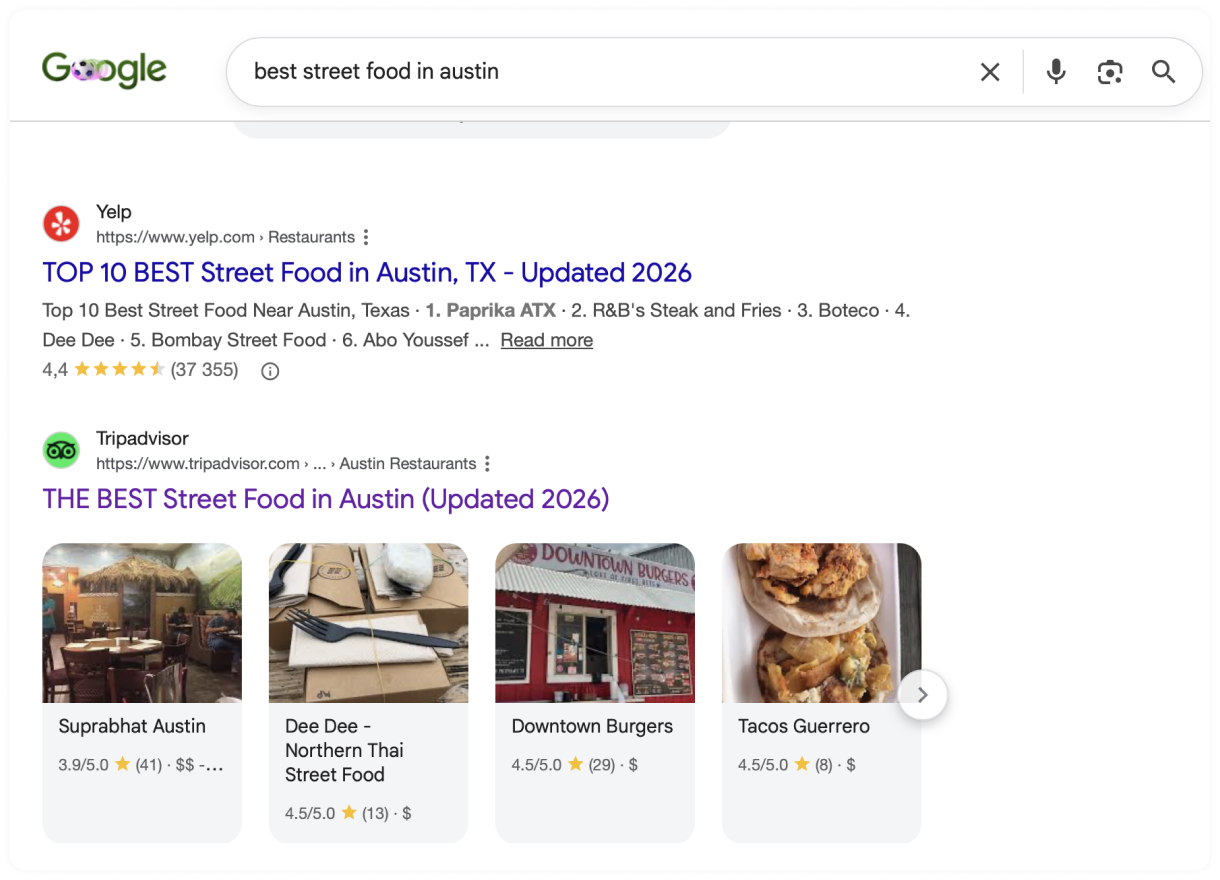Open the Tacos Guerrero photo
The image size is (1220, 880).
click(x=821, y=623)
